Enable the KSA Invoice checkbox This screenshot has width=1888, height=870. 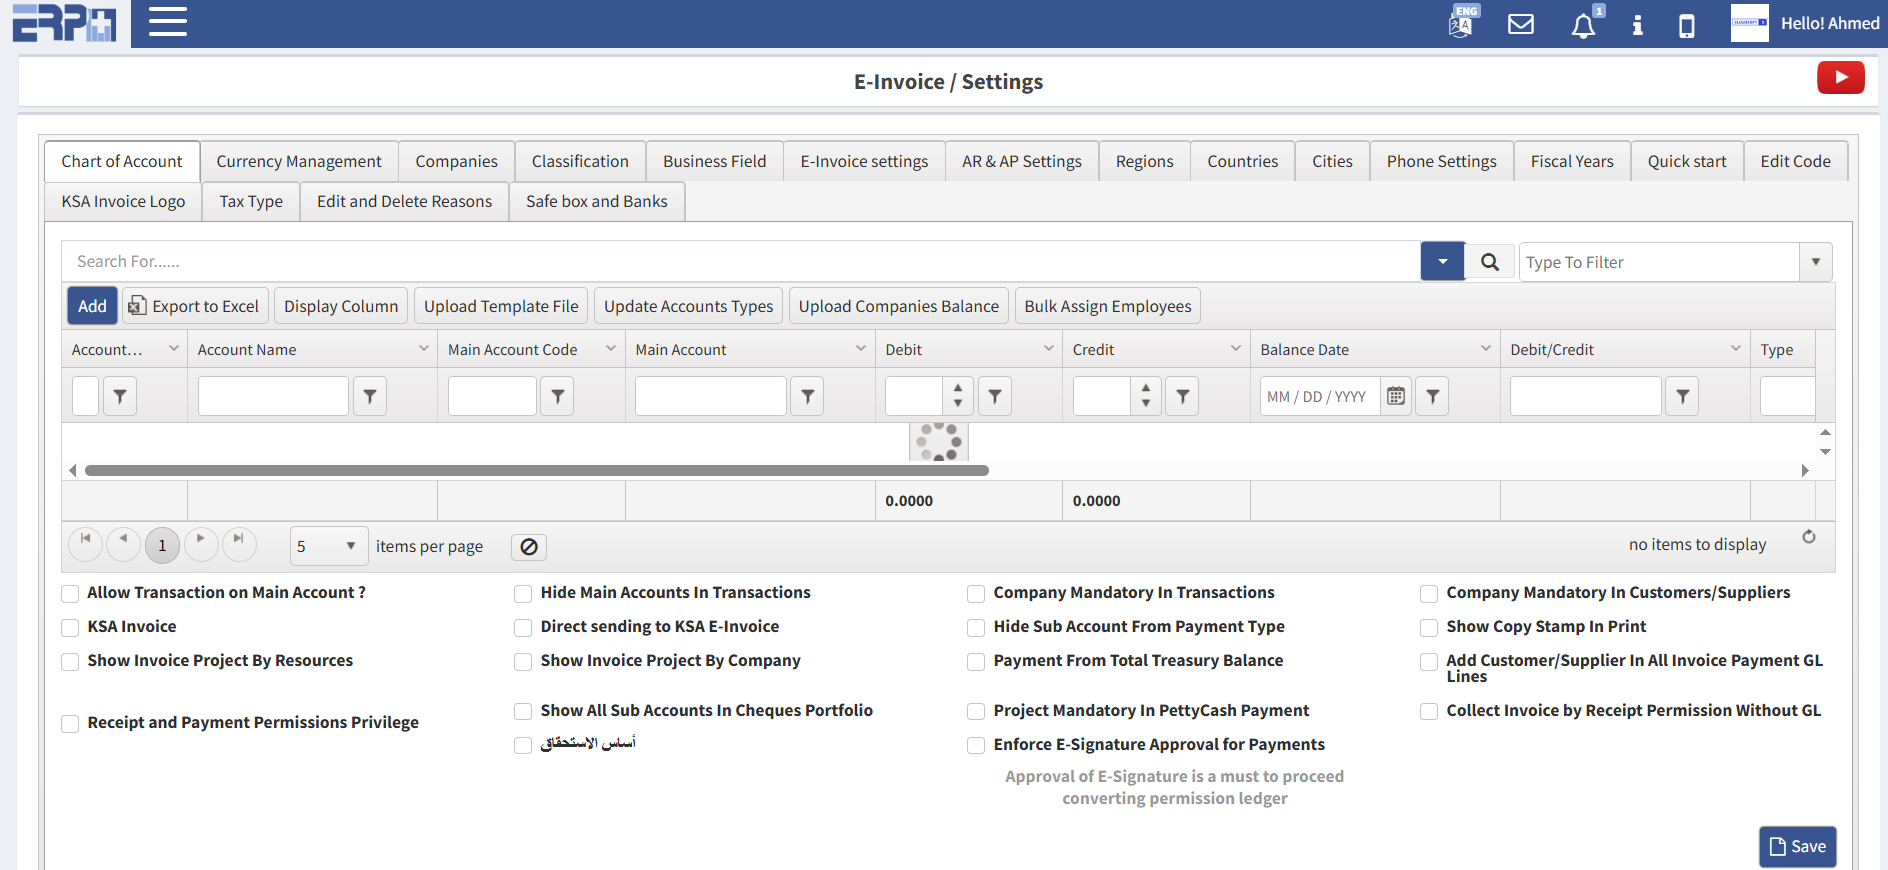pyautogui.click(x=70, y=628)
